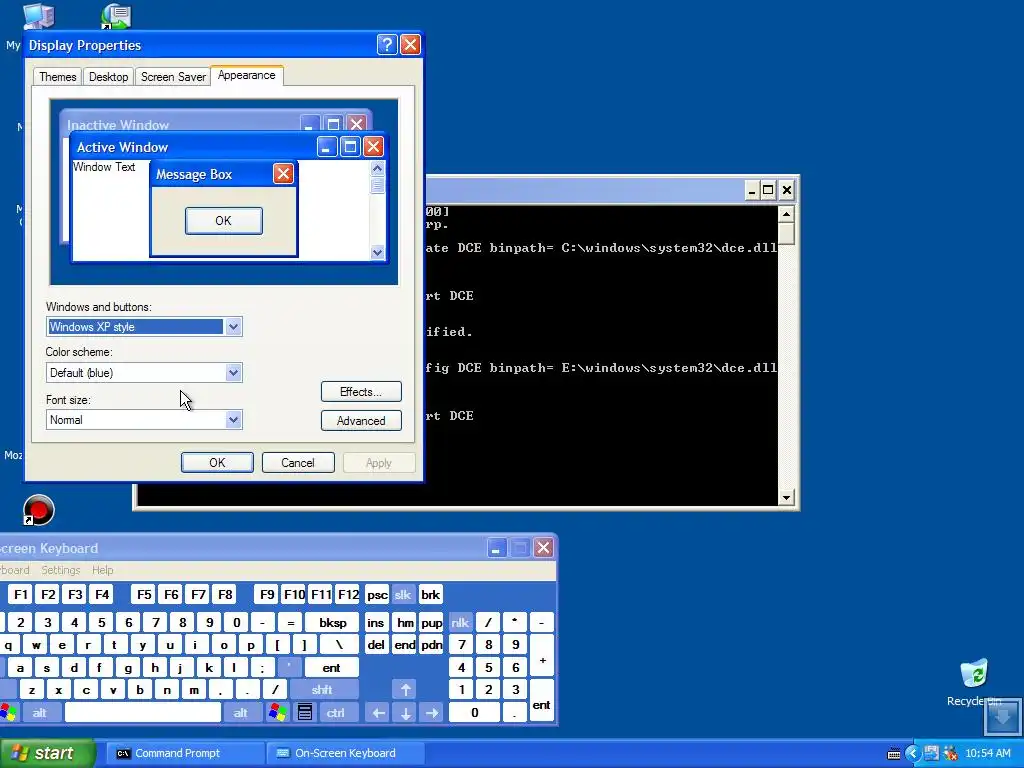Toggle the nlk num lock key
The width and height of the screenshot is (1024, 768).
coord(460,623)
